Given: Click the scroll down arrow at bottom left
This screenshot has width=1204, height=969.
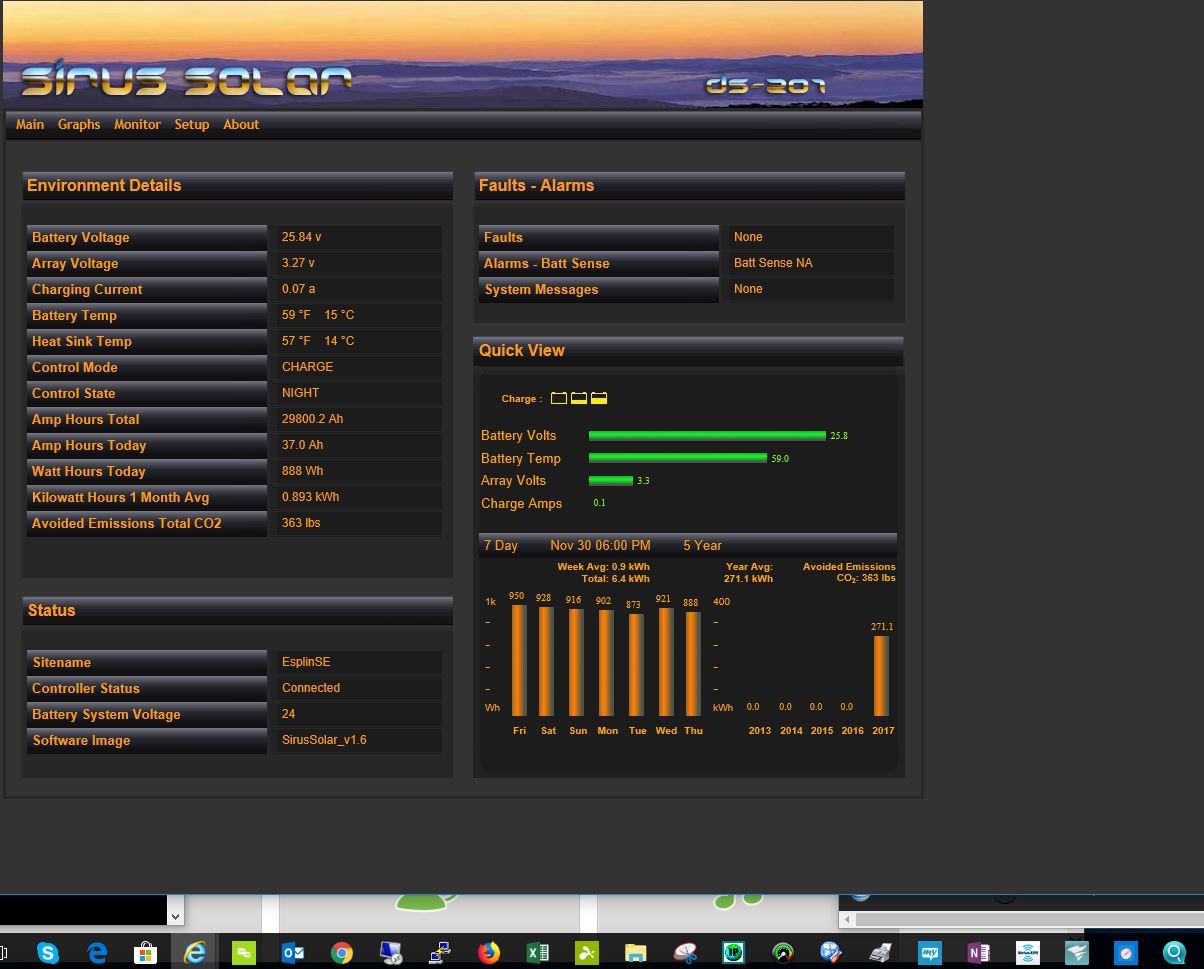Looking at the screenshot, I should click(175, 916).
